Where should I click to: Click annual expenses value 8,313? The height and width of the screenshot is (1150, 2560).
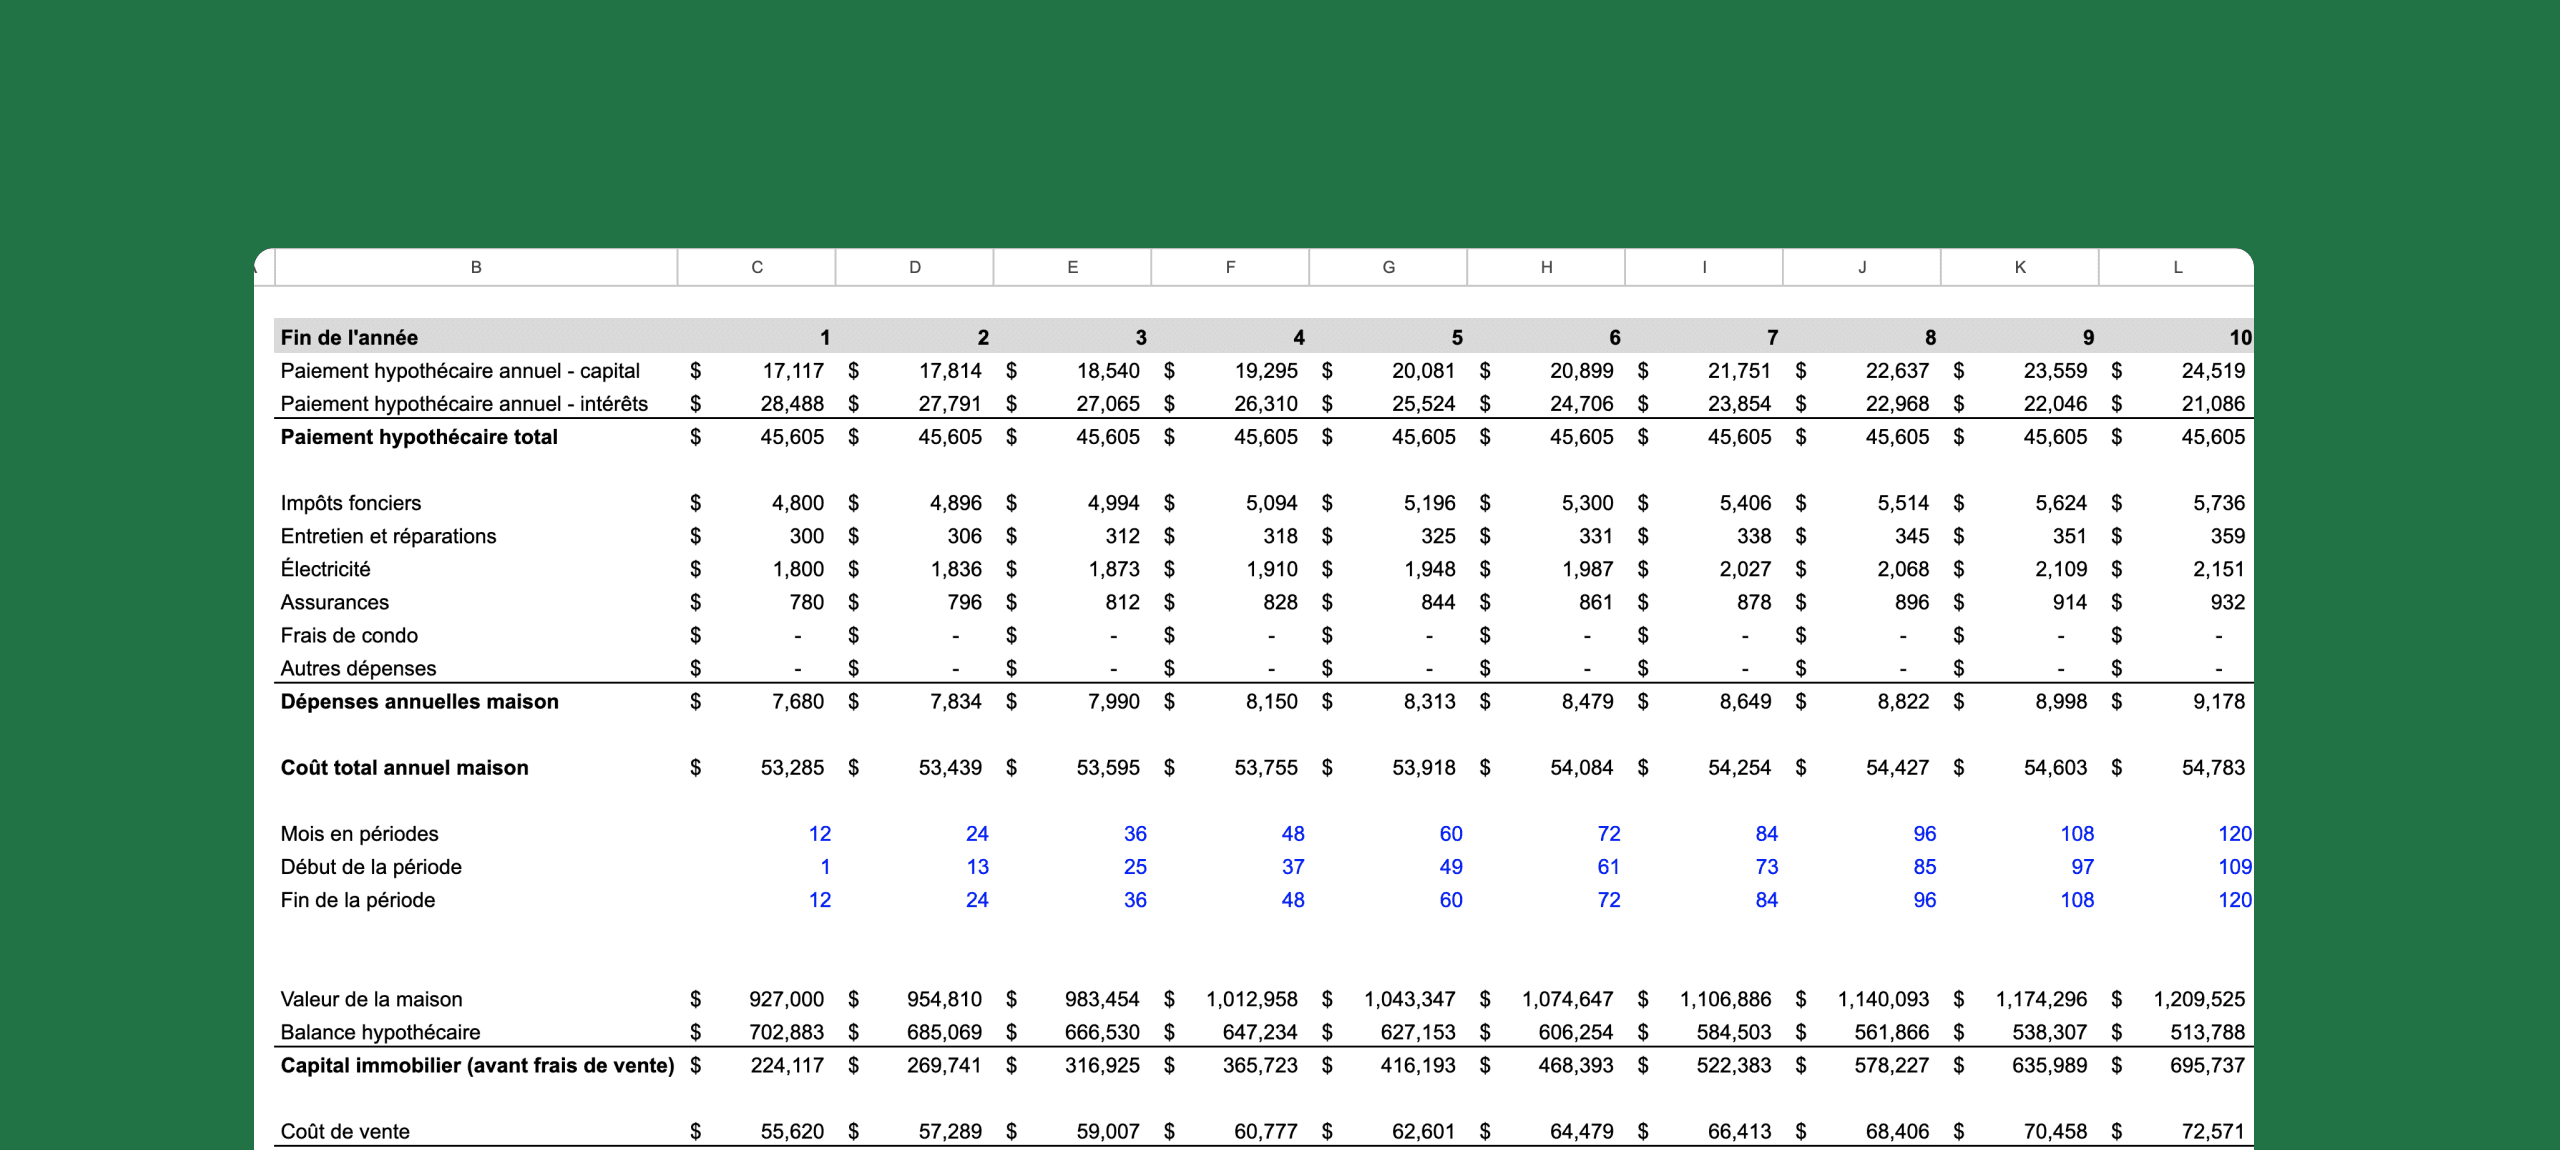point(1429,702)
